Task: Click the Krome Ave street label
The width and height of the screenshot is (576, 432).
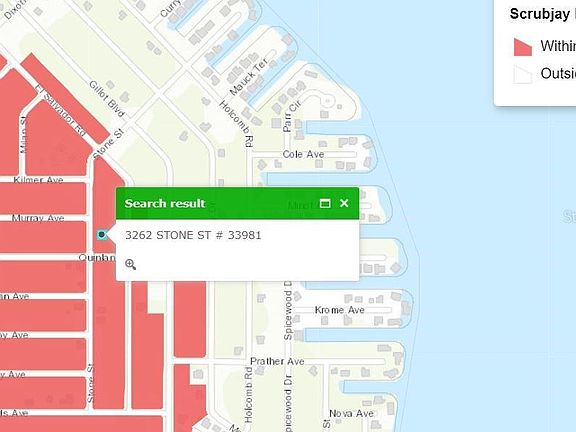Action: (x=339, y=310)
